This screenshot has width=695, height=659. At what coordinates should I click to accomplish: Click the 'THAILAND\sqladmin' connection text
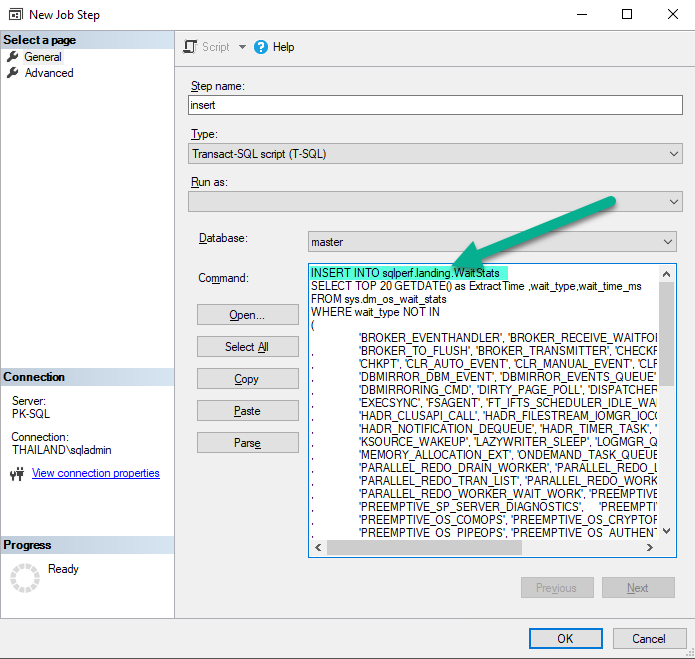click(62, 450)
